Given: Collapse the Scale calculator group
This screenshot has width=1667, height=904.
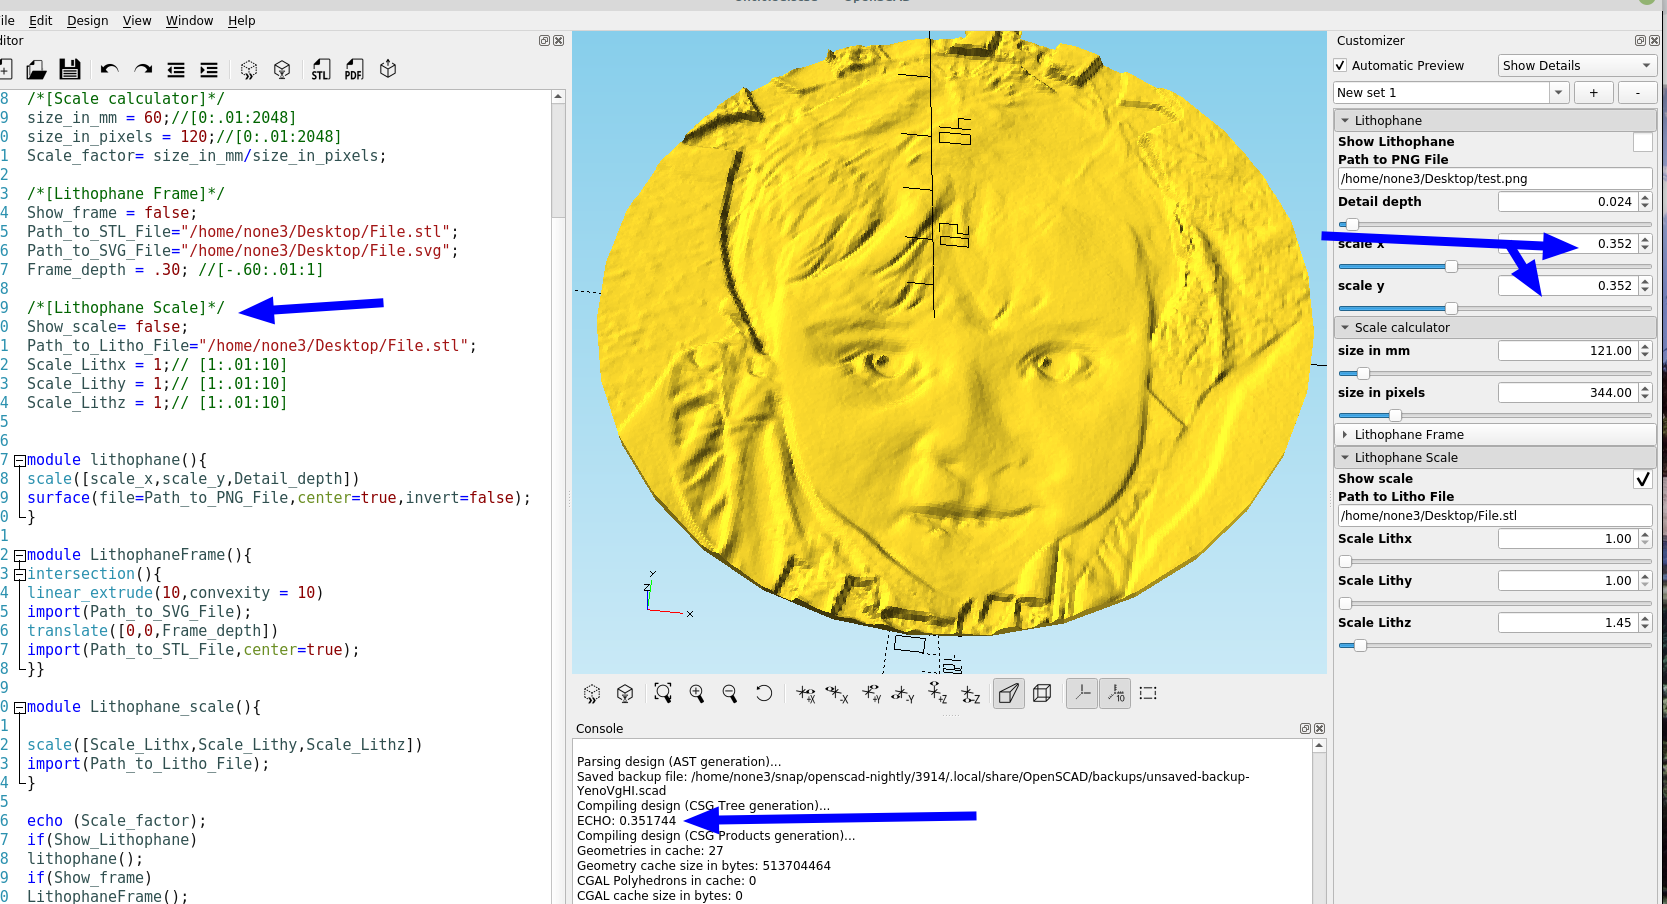Looking at the screenshot, I should point(1345,327).
